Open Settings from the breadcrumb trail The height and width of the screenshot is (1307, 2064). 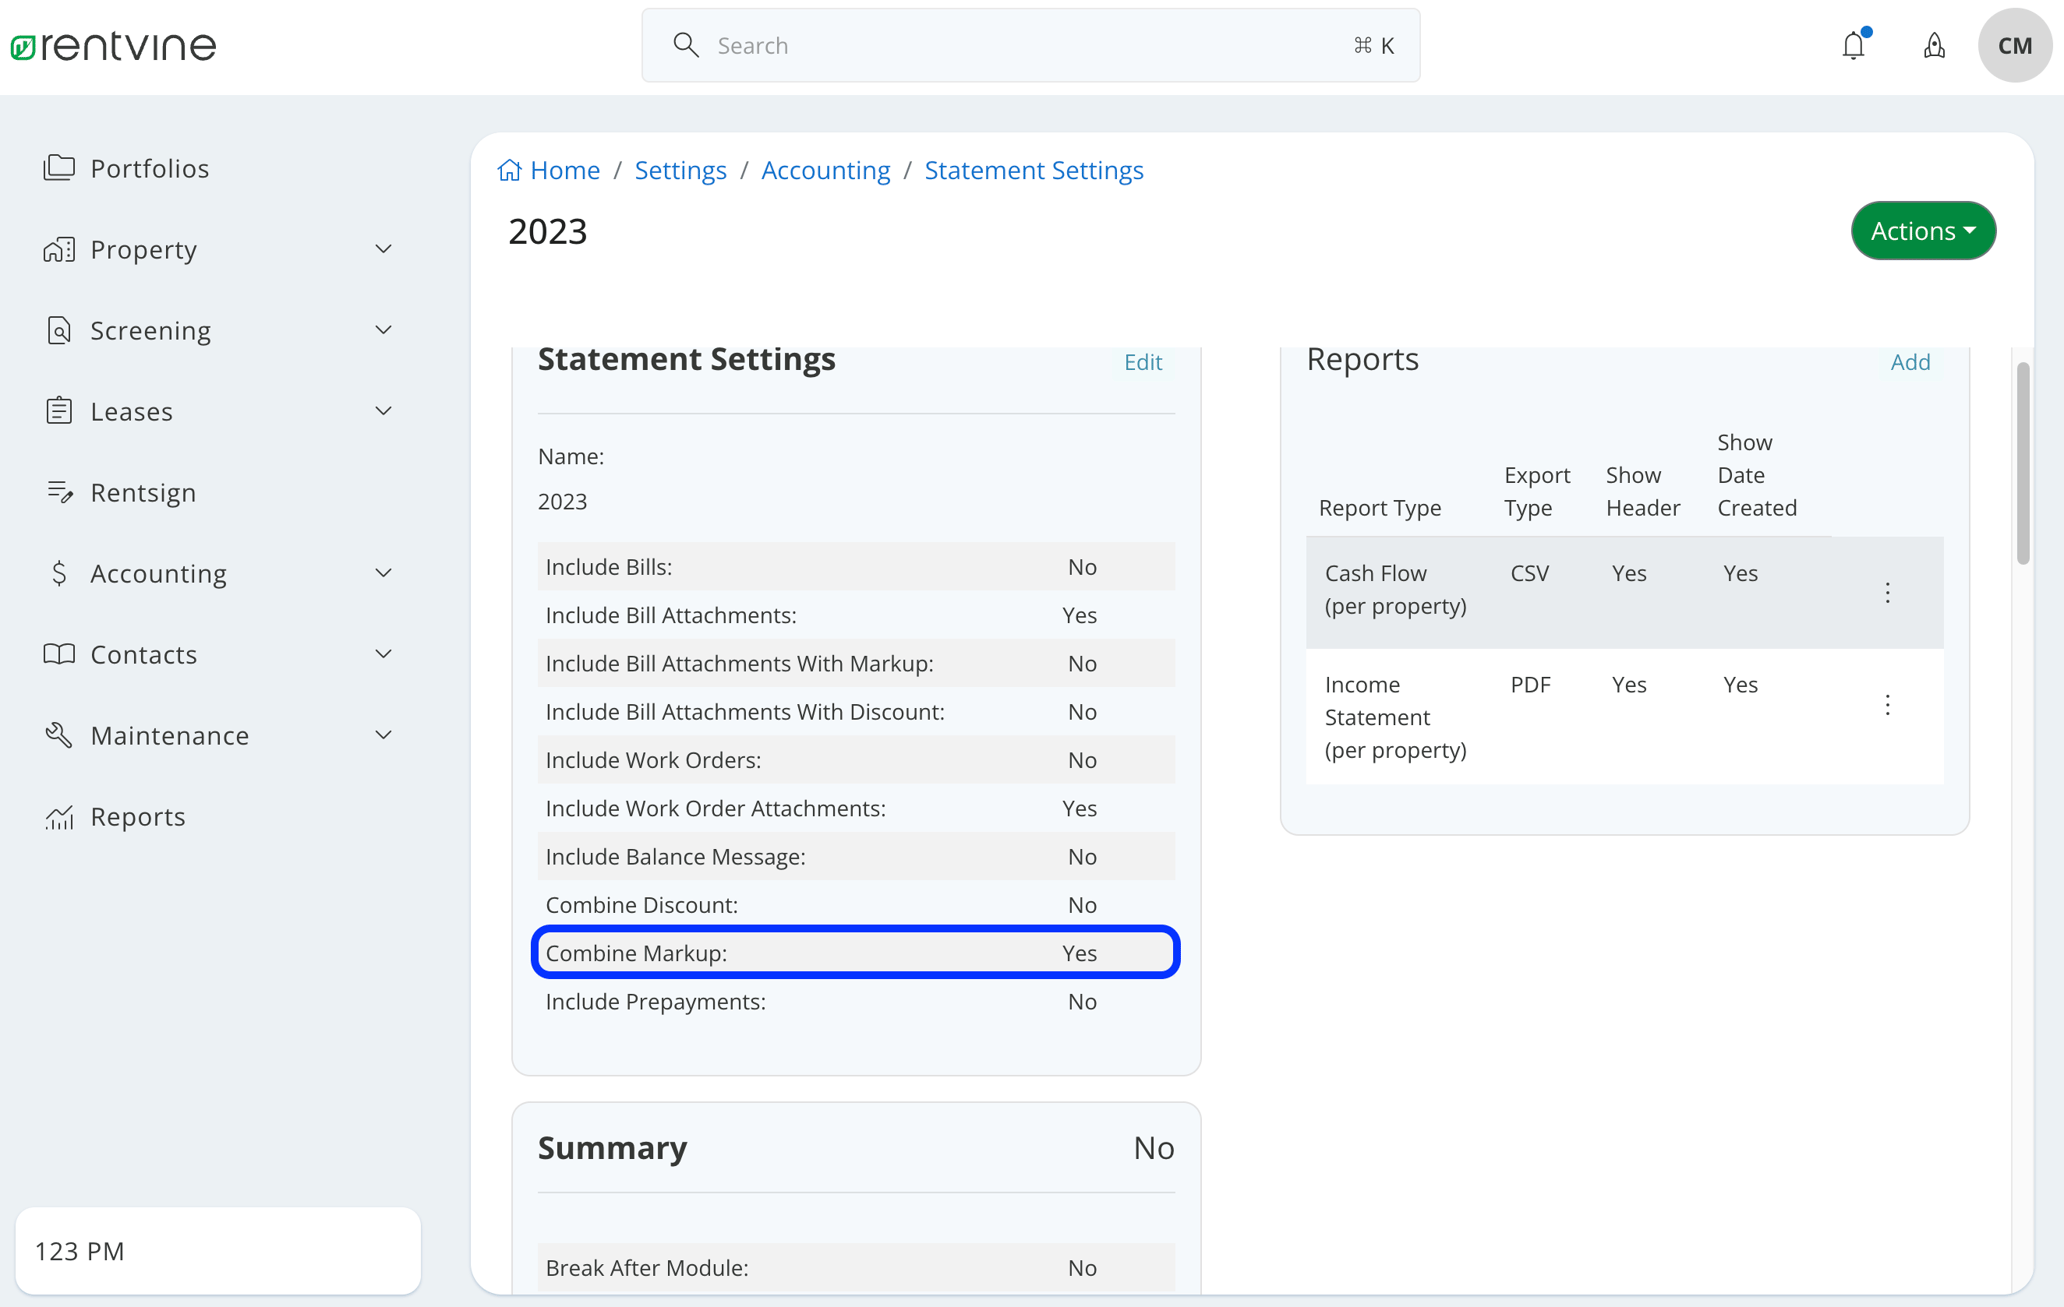[x=681, y=170]
